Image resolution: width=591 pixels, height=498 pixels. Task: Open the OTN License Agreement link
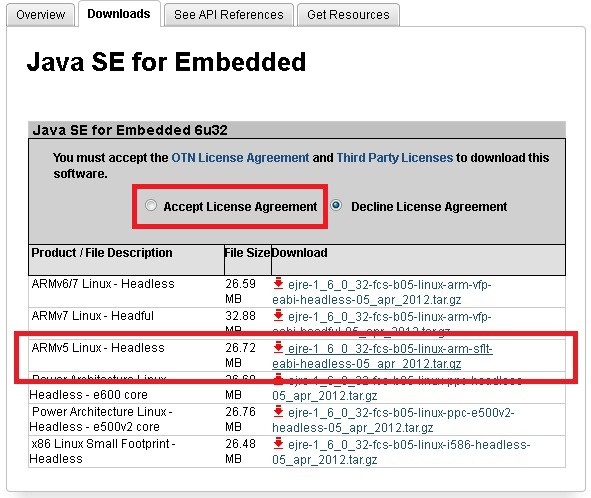[x=240, y=158]
